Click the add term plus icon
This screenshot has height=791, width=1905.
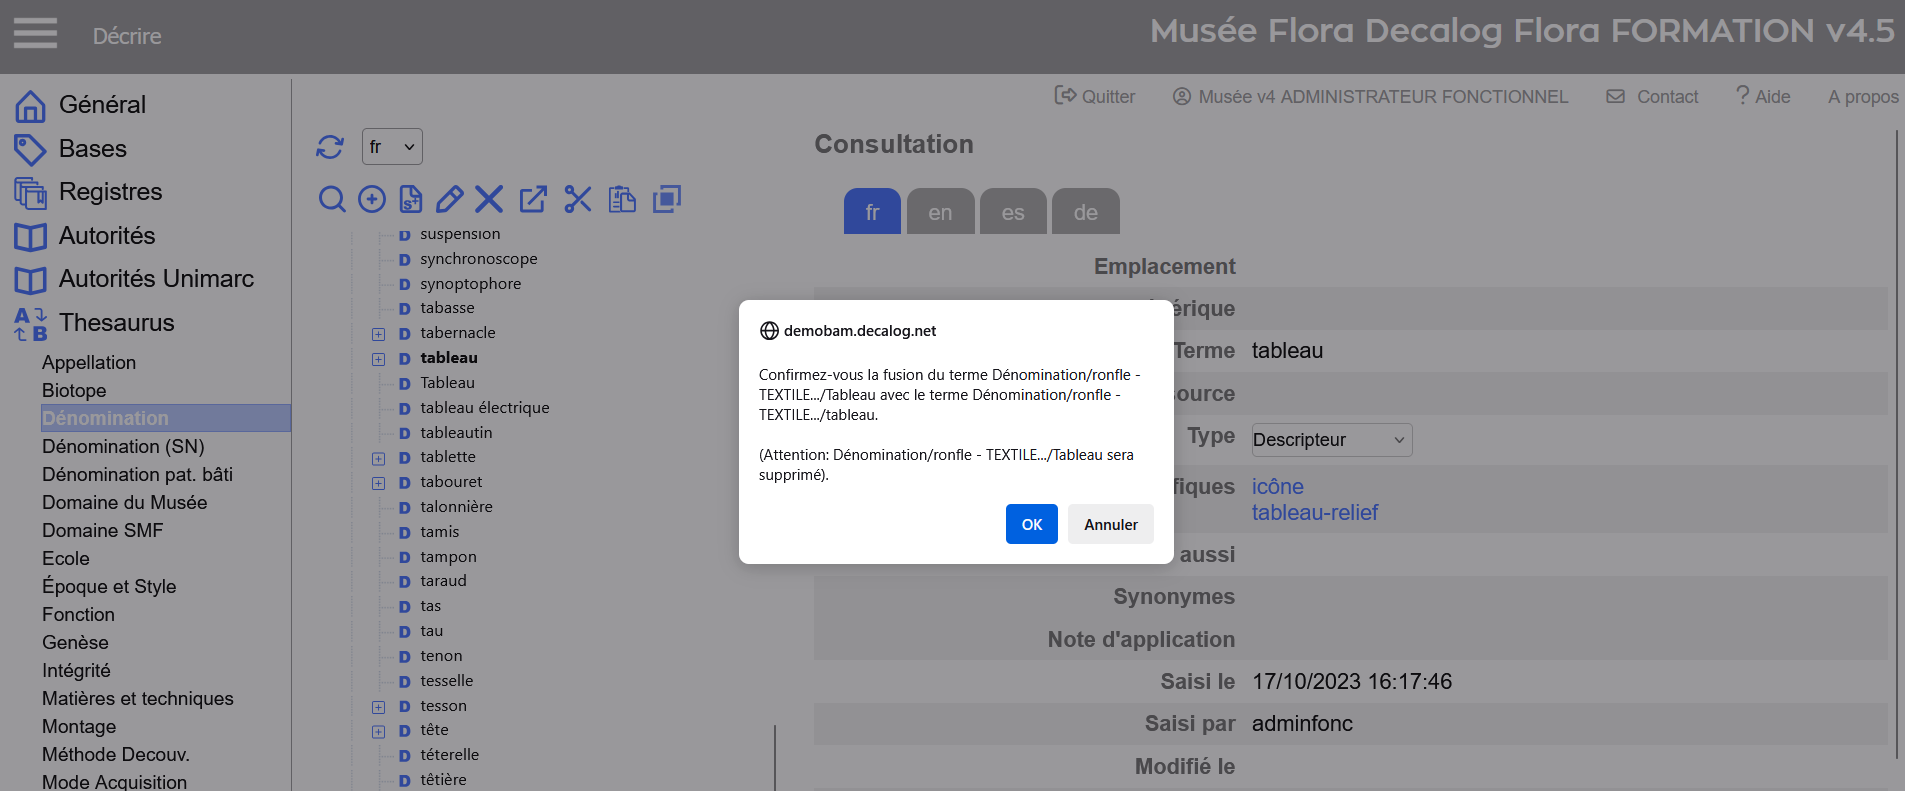tap(372, 199)
